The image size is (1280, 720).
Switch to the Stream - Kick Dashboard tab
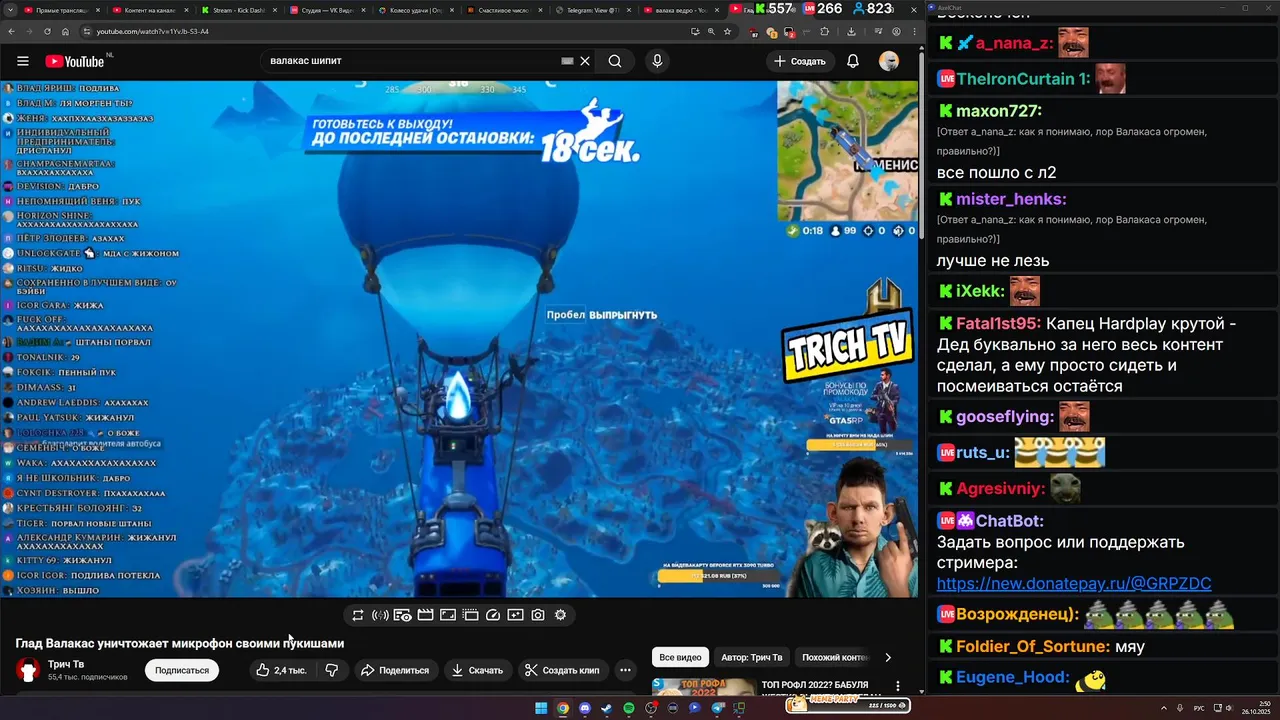(240, 9)
